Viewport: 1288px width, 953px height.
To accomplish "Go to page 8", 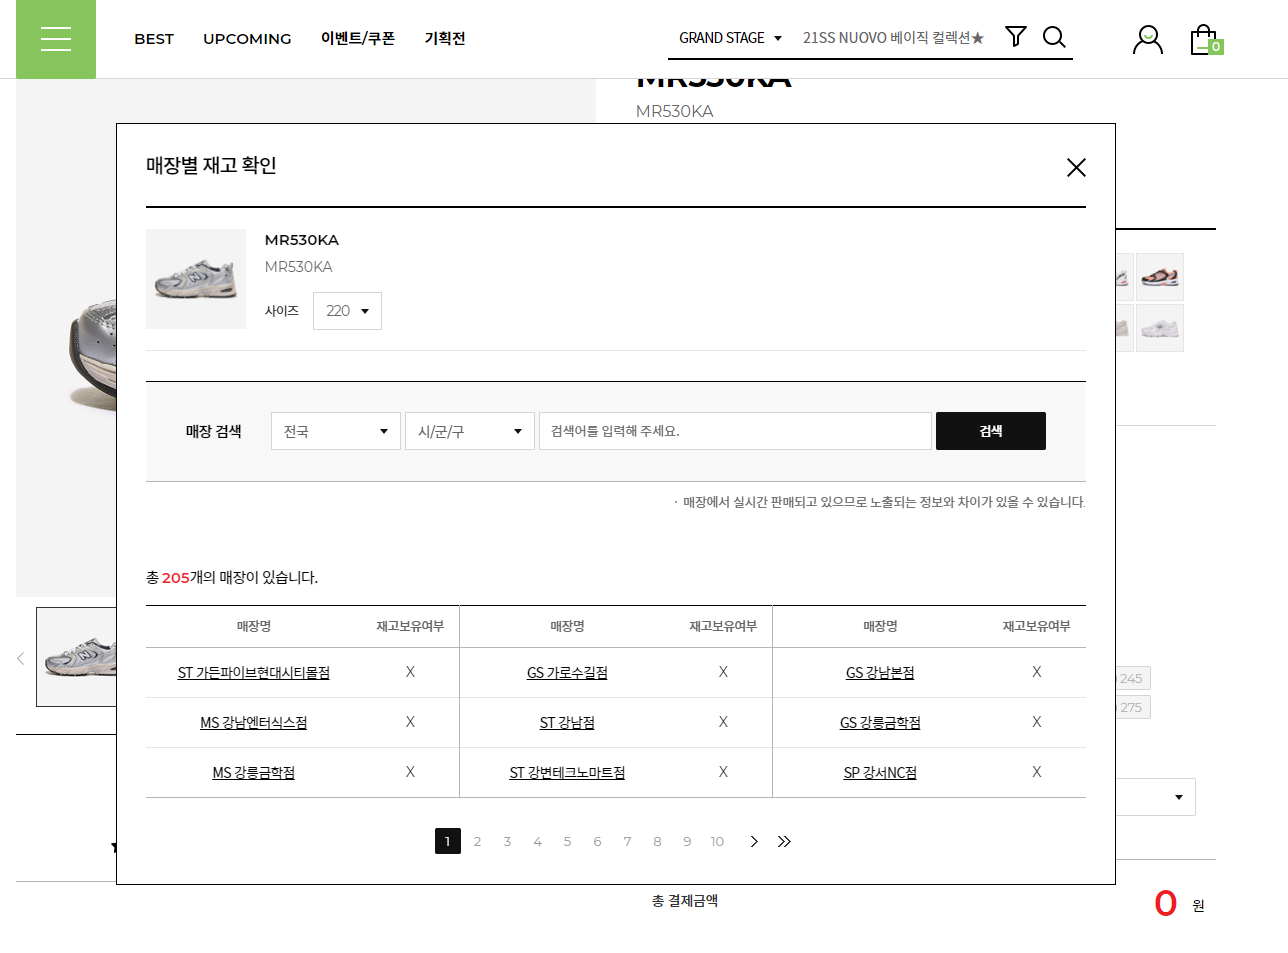I will coord(658,841).
